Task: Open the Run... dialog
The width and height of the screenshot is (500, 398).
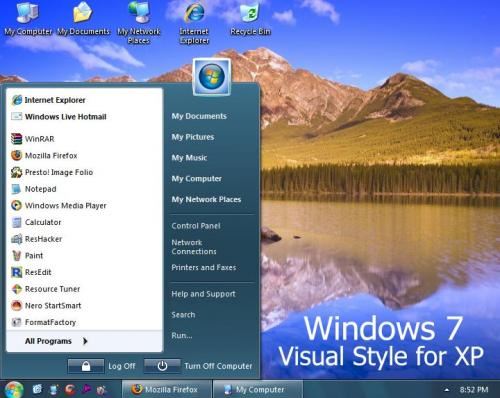Action: (182, 335)
